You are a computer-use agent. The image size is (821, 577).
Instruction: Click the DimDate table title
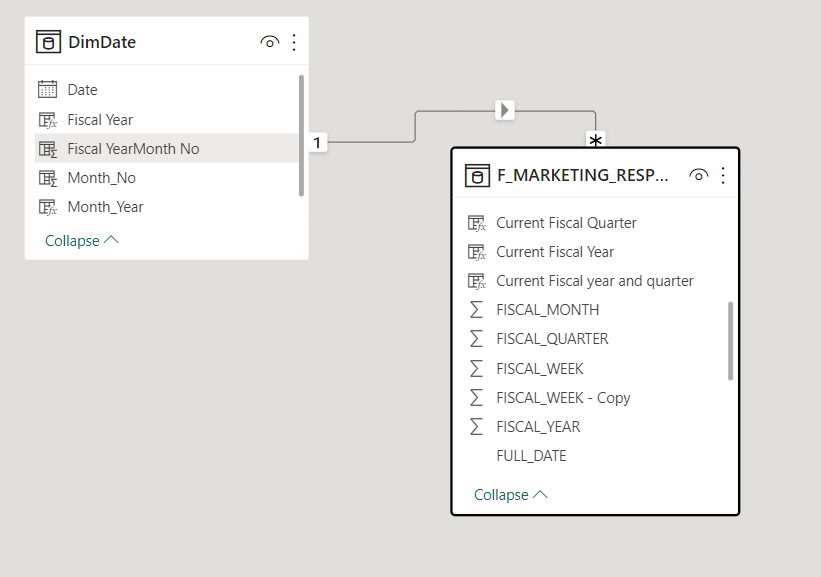pos(102,42)
